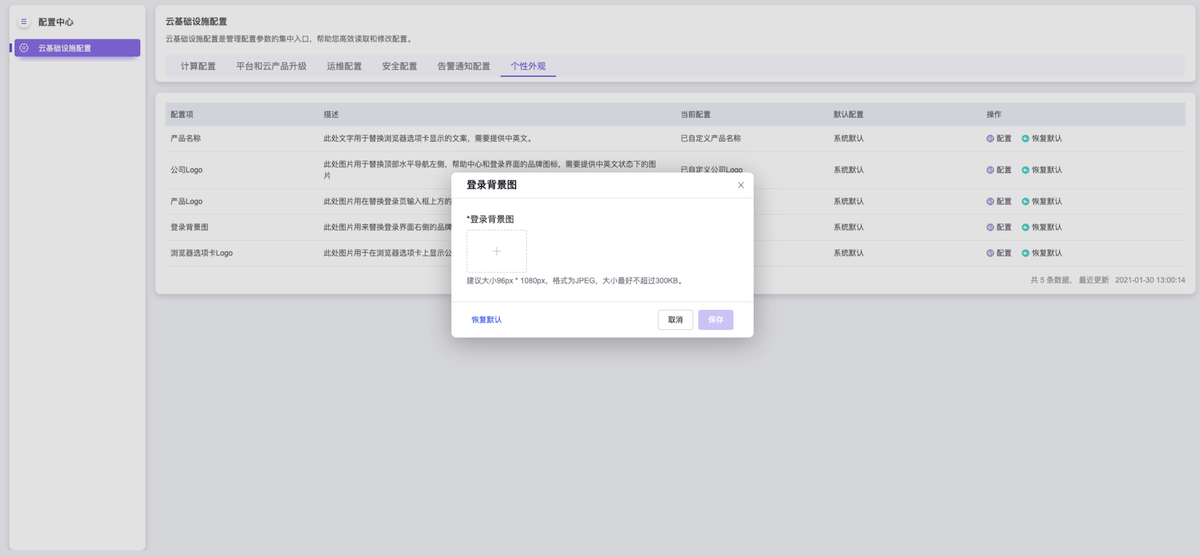Open the 平台和云产品升级 tab

(271, 67)
